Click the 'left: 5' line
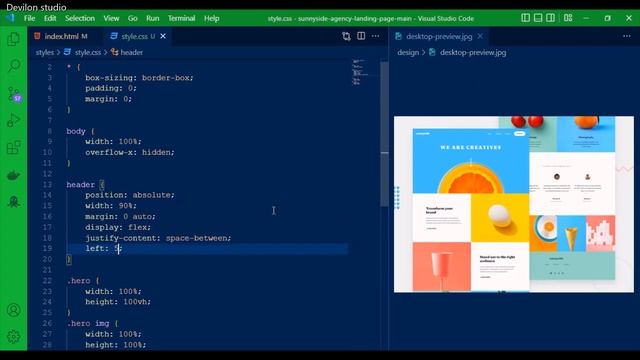 tap(104, 248)
